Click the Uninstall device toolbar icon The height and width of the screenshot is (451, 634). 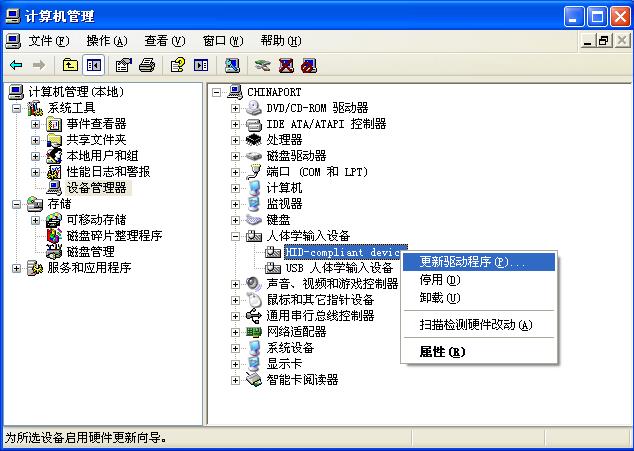[x=286, y=65]
